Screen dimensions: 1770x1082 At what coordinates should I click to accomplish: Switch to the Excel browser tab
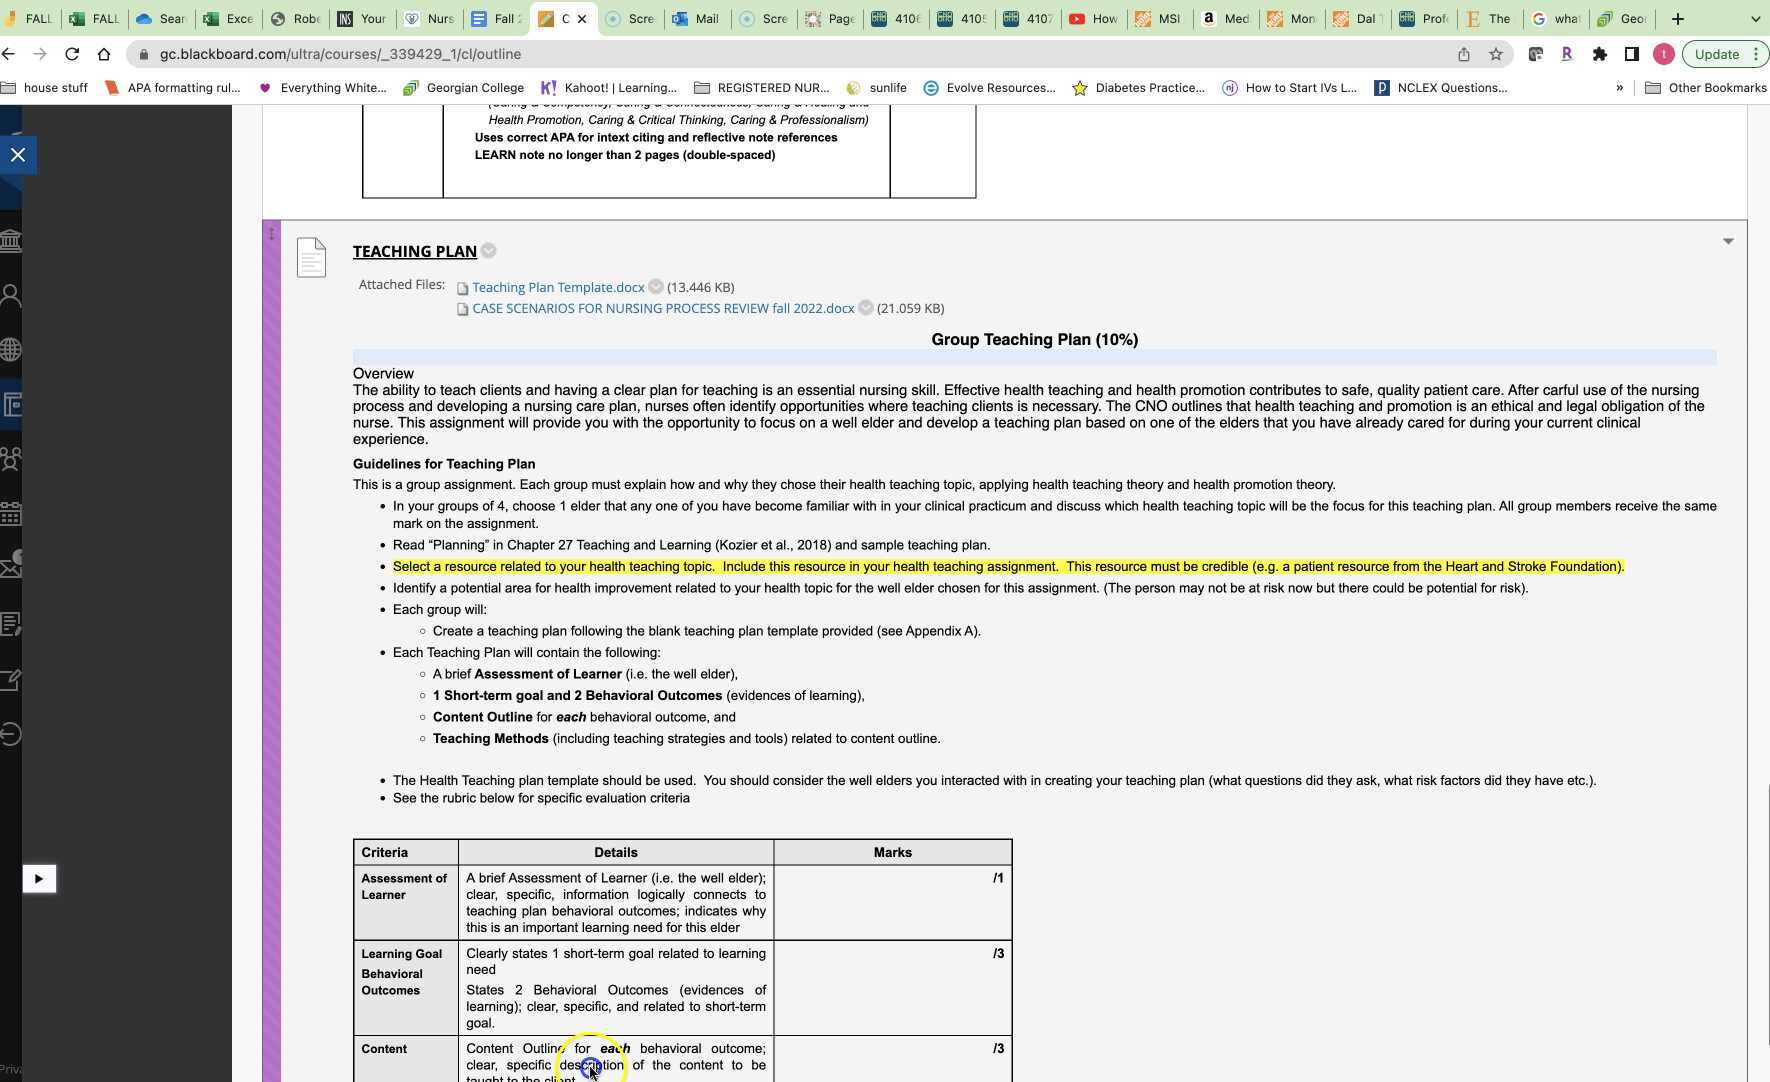point(228,18)
